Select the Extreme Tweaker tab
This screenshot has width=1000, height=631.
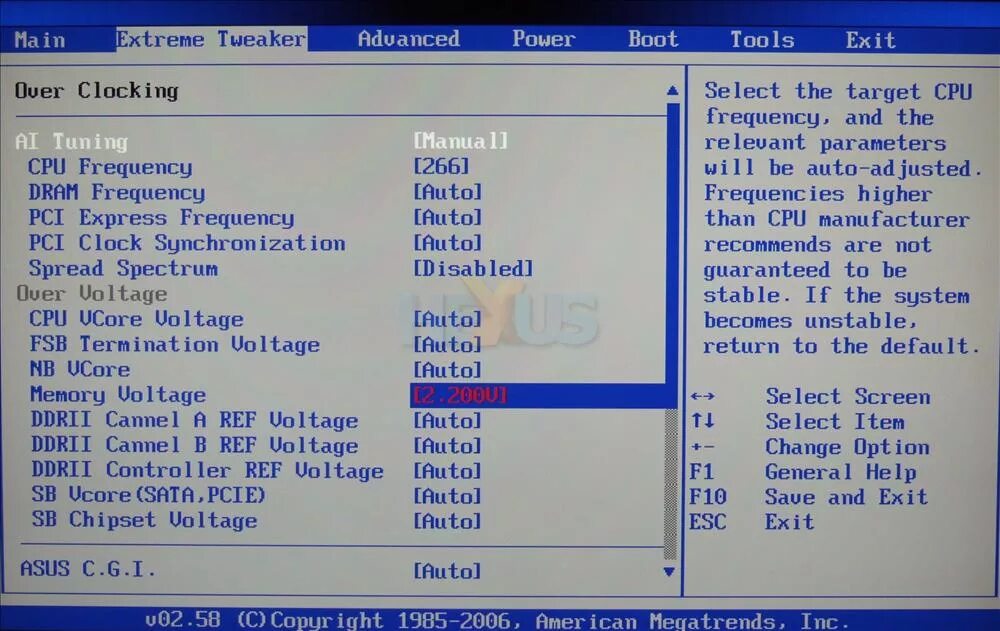pos(211,39)
